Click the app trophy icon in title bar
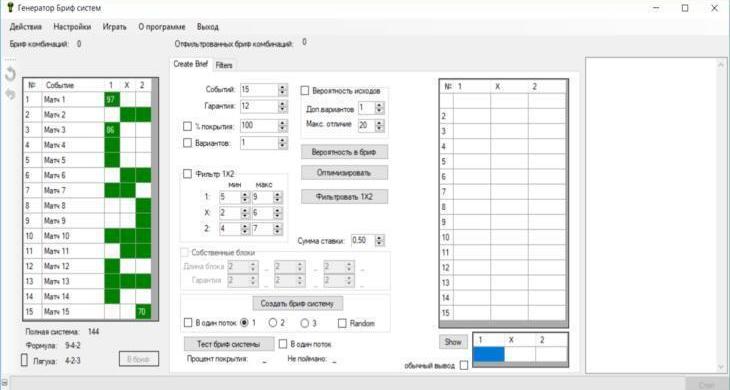Image resolution: width=730 pixels, height=390 pixels. pos(10,7)
